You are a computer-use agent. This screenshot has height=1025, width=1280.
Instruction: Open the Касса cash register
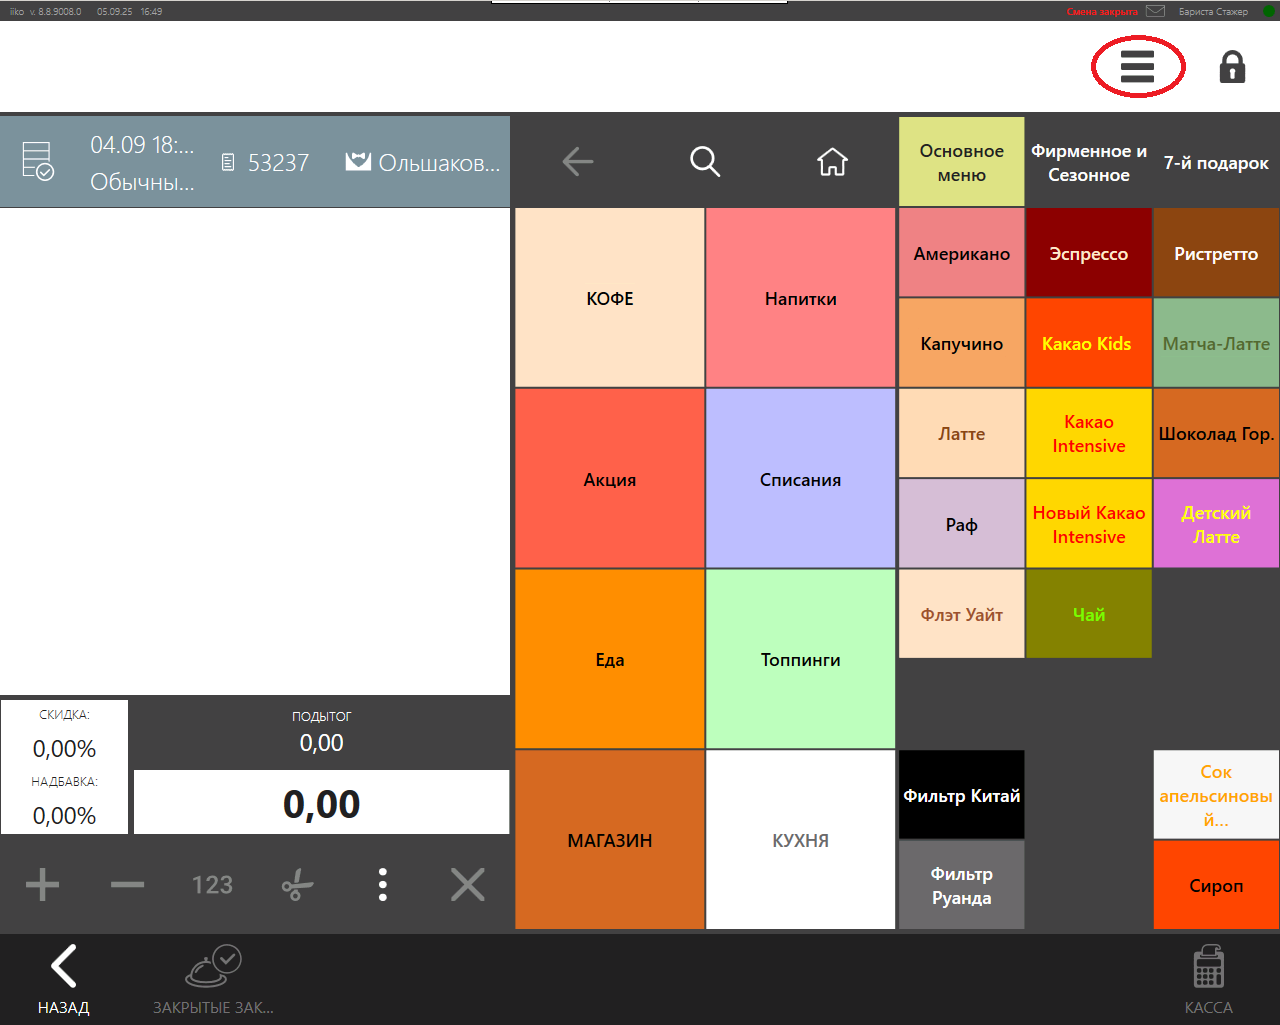1208,980
